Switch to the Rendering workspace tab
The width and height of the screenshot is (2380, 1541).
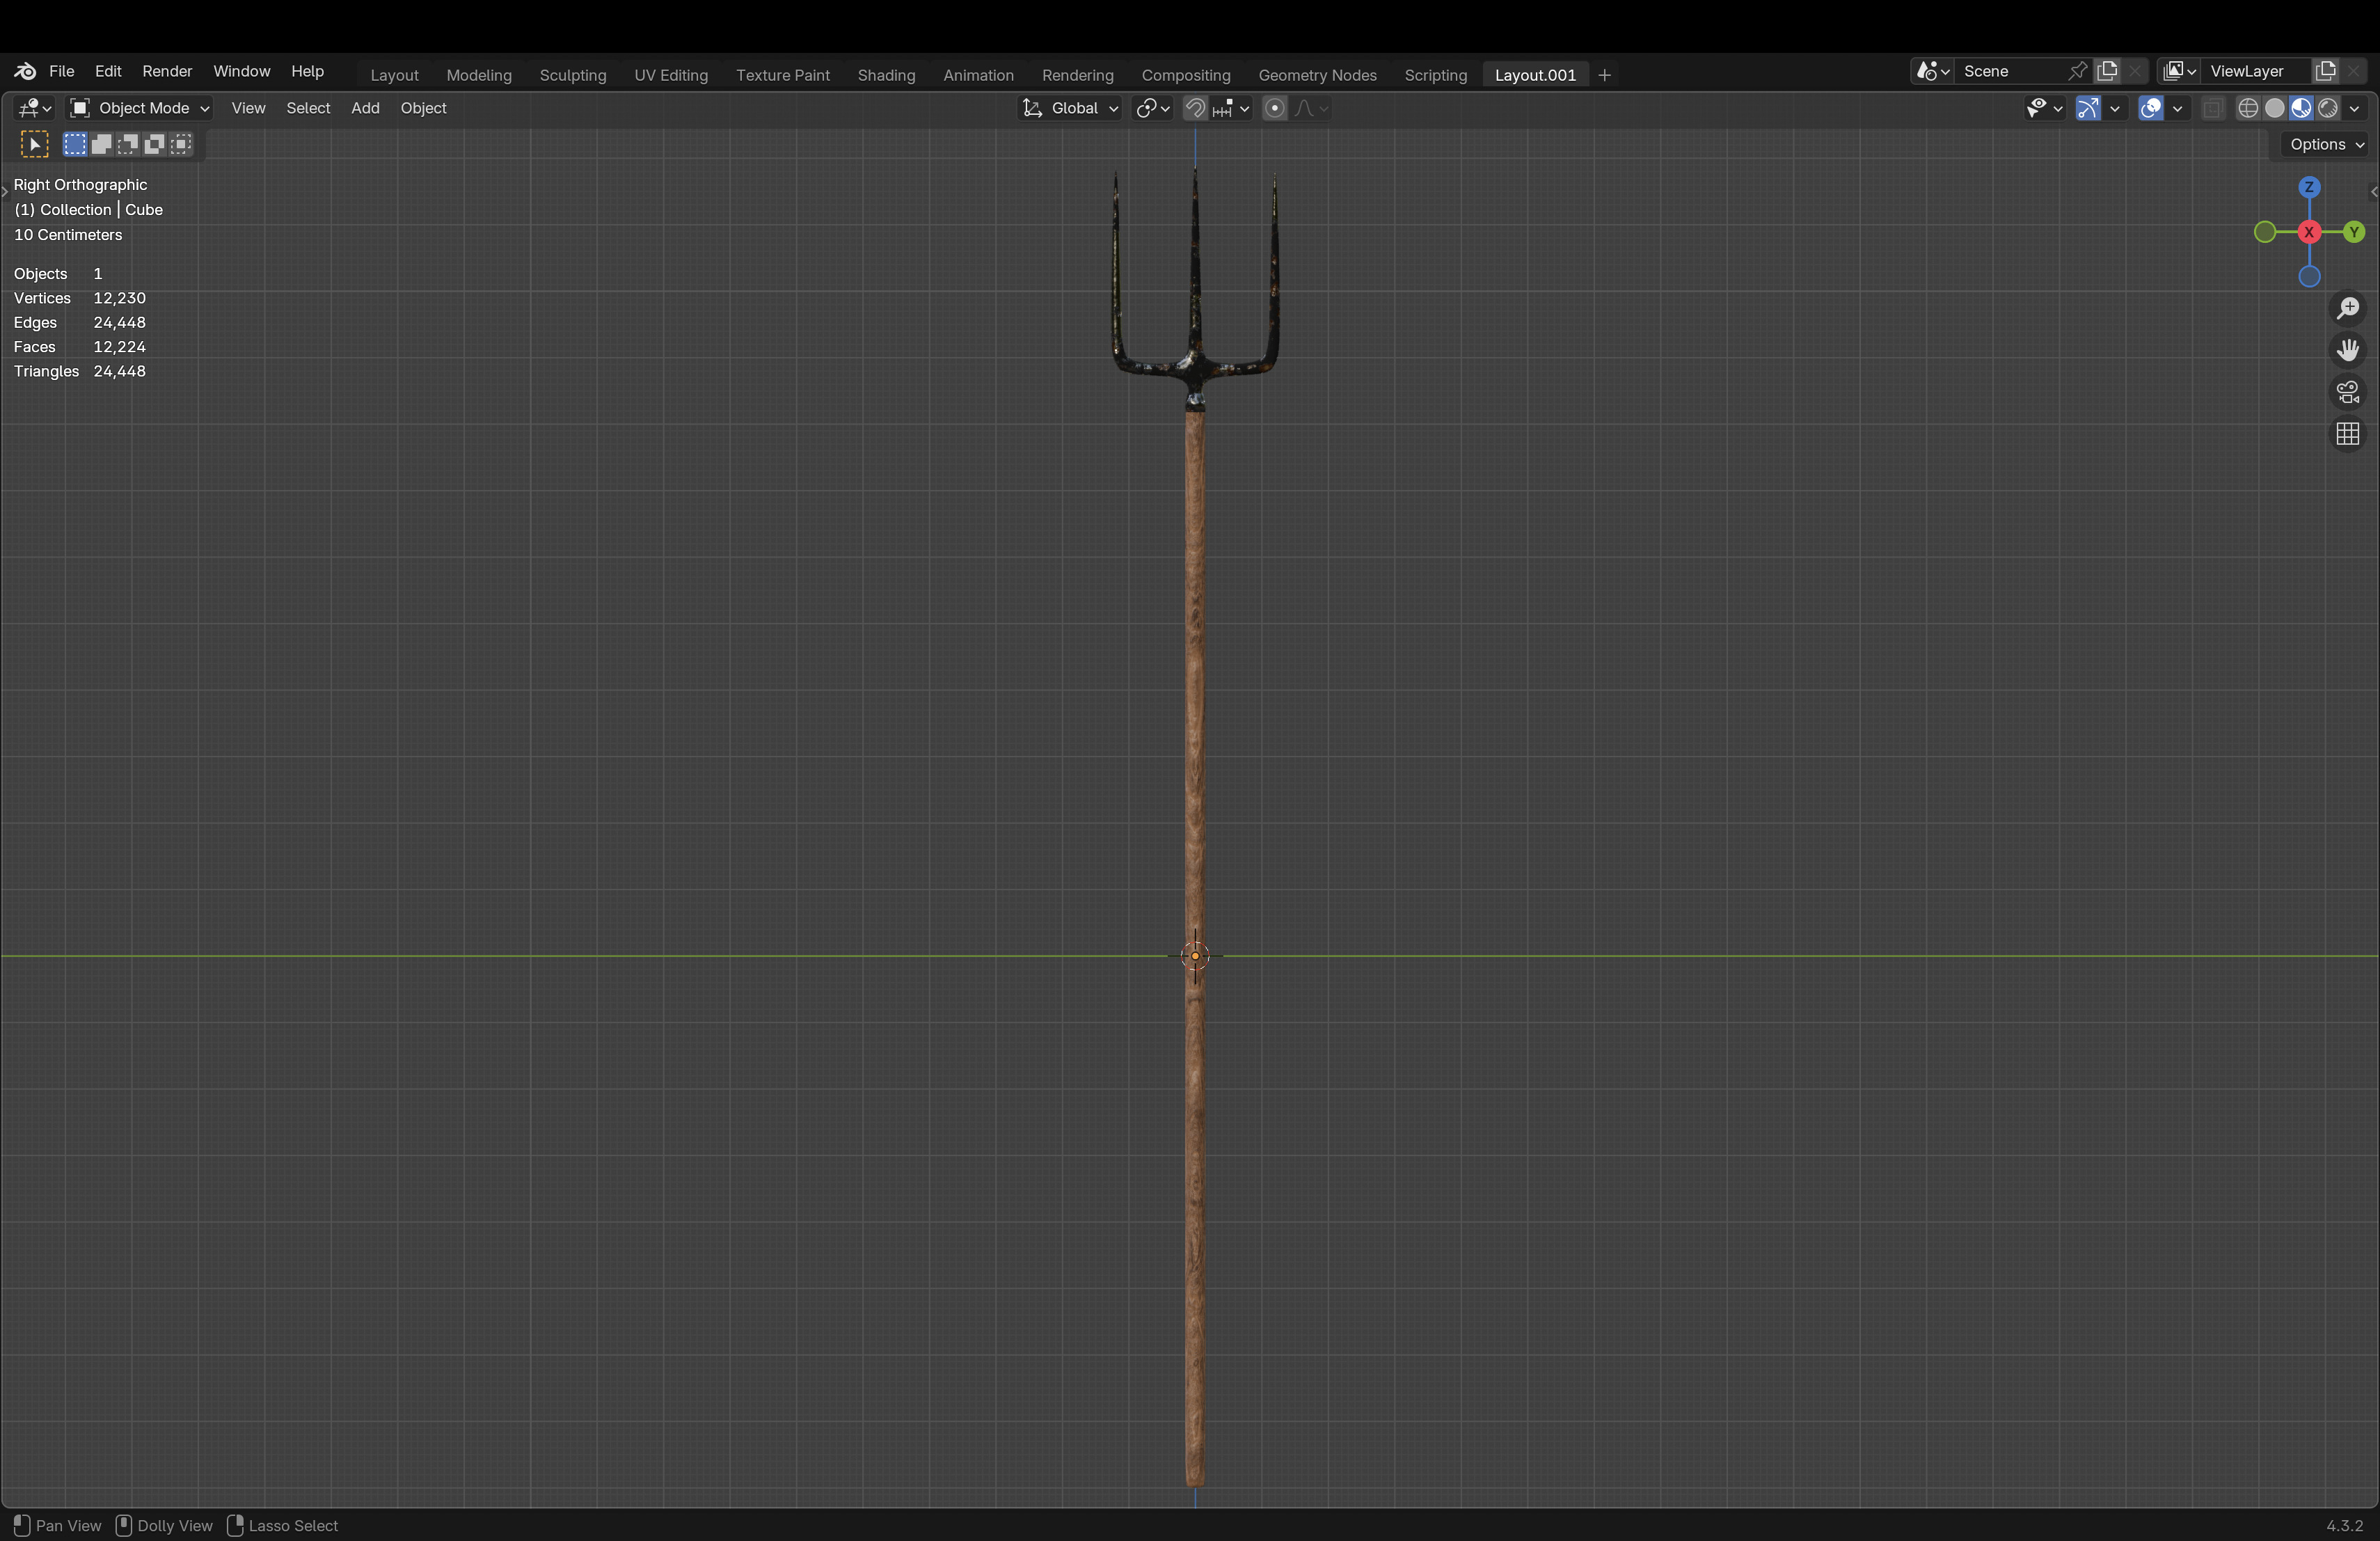coord(1077,75)
